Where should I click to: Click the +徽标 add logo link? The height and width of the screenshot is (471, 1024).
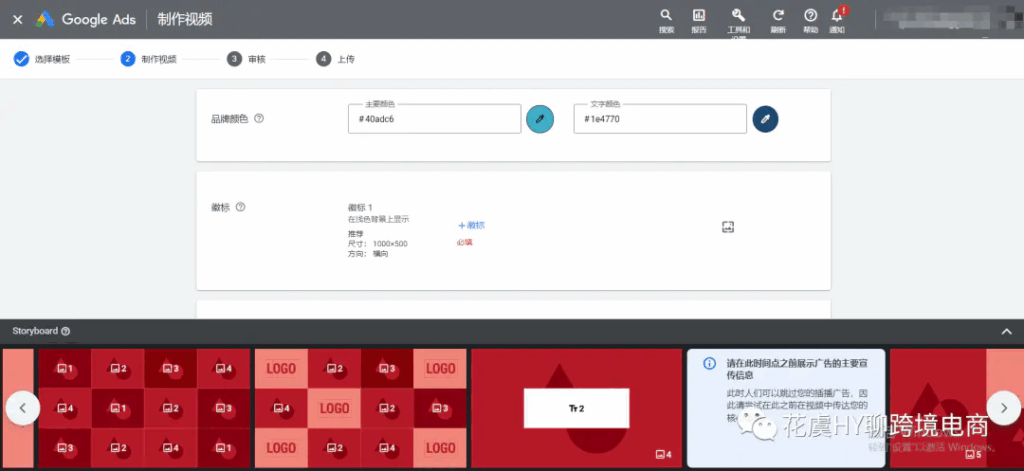point(471,225)
